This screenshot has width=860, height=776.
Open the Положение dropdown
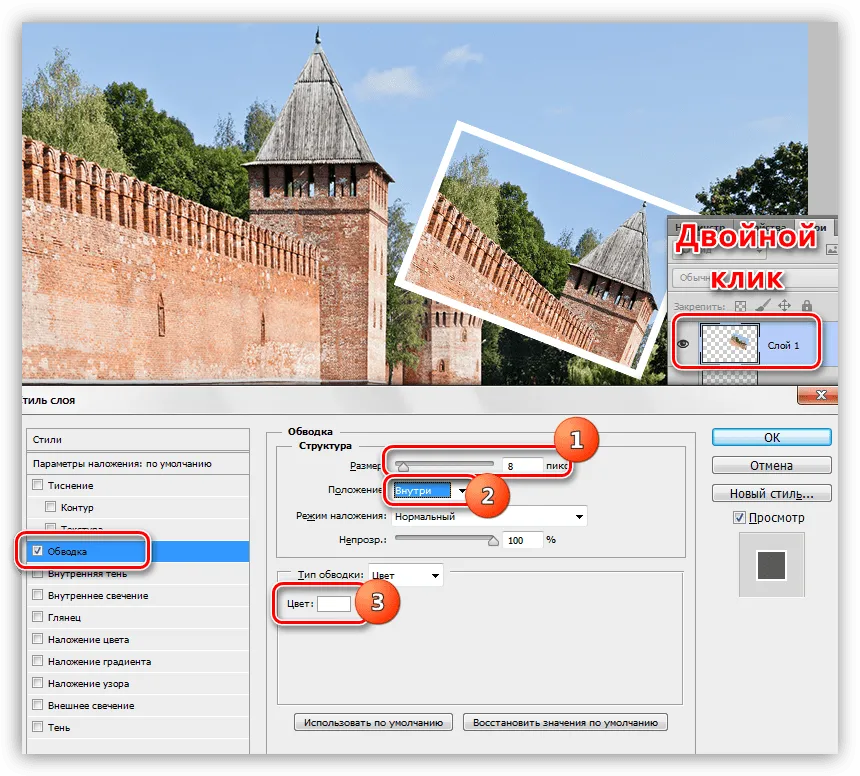point(431,490)
